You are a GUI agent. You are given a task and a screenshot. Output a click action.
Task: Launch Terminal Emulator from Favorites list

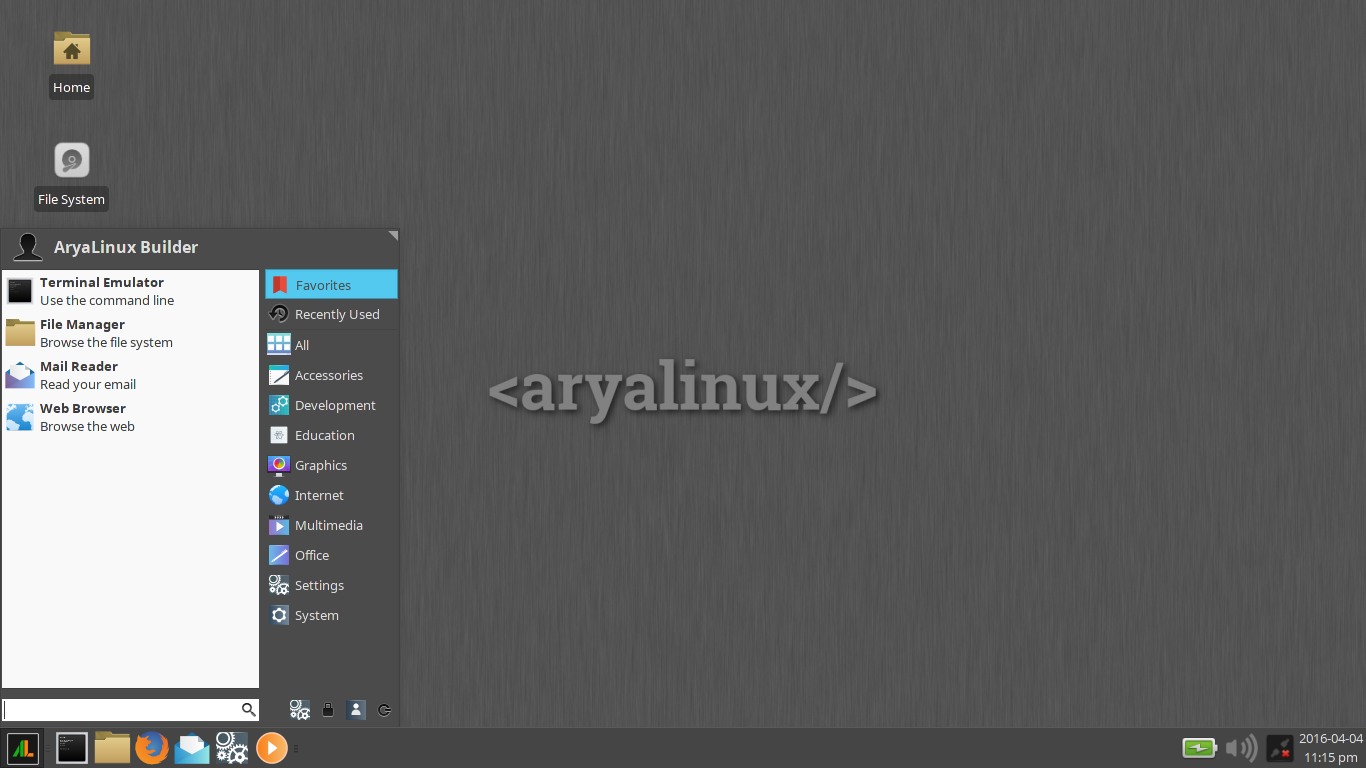(130, 291)
